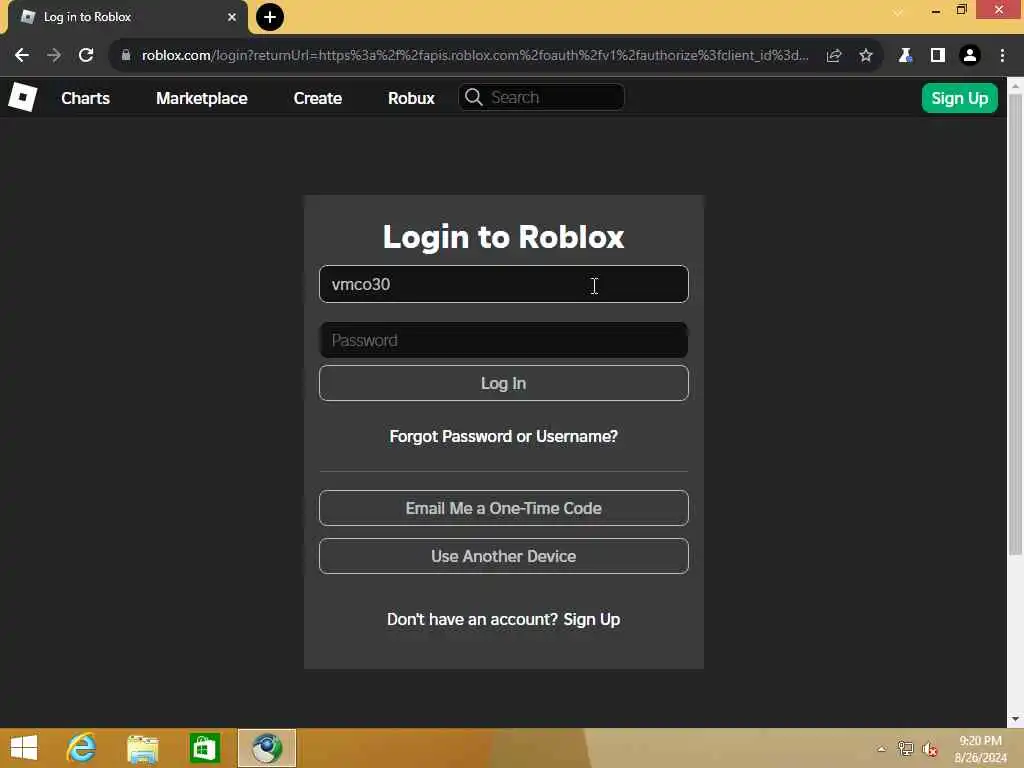Open the Marketplace nav item
Image resolution: width=1024 pixels, height=768 pixels.
pyautogui.click(x=202, y=98)
